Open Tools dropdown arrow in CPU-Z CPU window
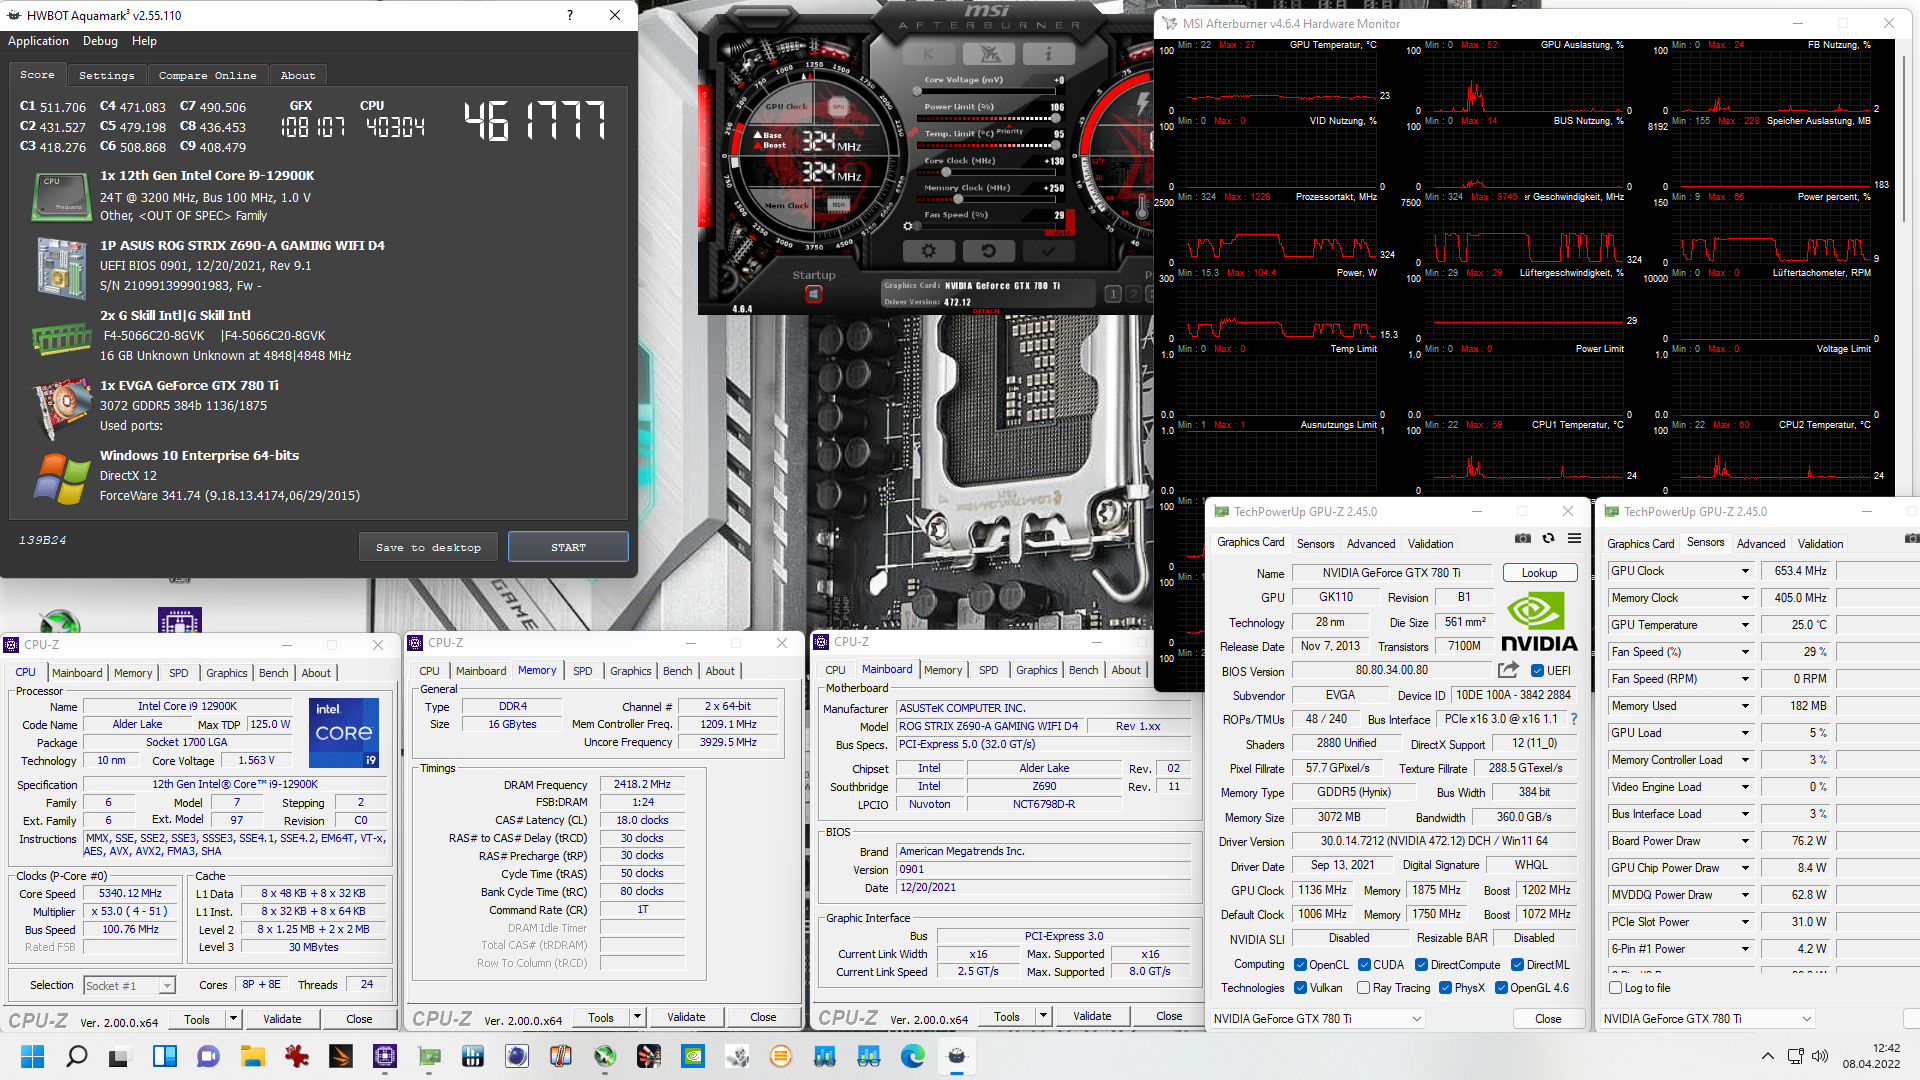Image resolution: width=1920 pixels, height=1080 pixels. [x=233, y=1019]
